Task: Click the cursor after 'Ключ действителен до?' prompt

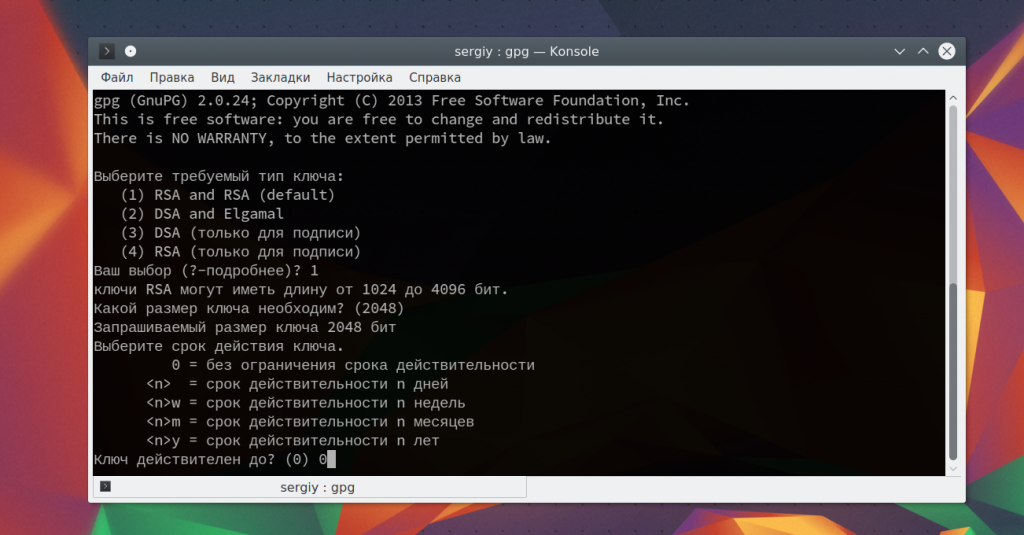Action: pyautogui.click(x=331, y=460)
